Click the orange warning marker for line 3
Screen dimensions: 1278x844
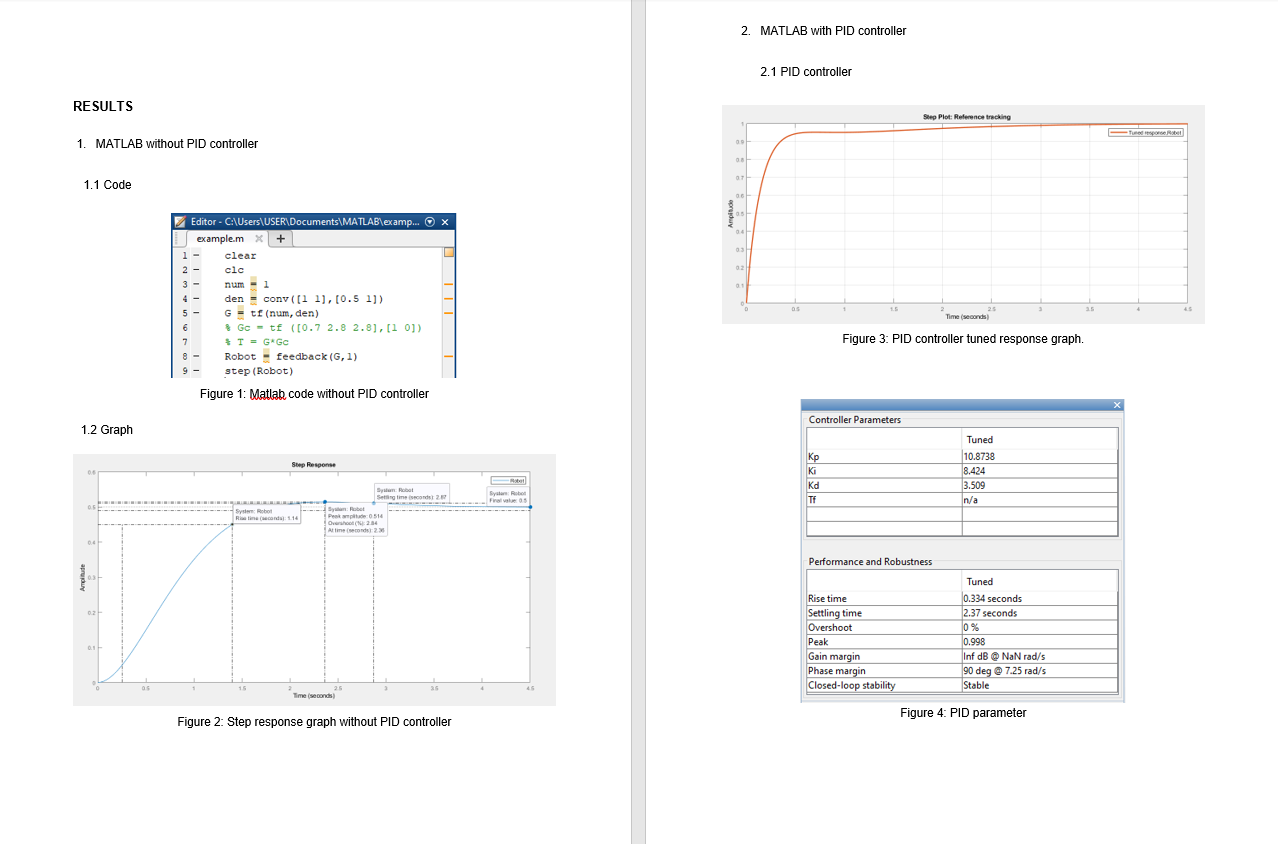point(449,285)
